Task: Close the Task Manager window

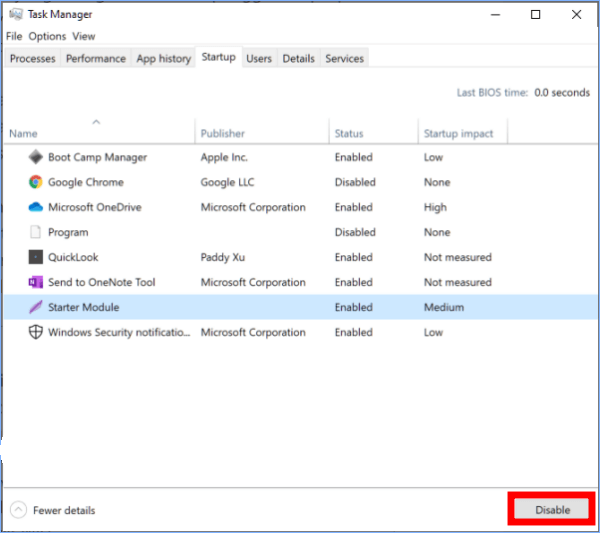Action: [x=576, y=15]
